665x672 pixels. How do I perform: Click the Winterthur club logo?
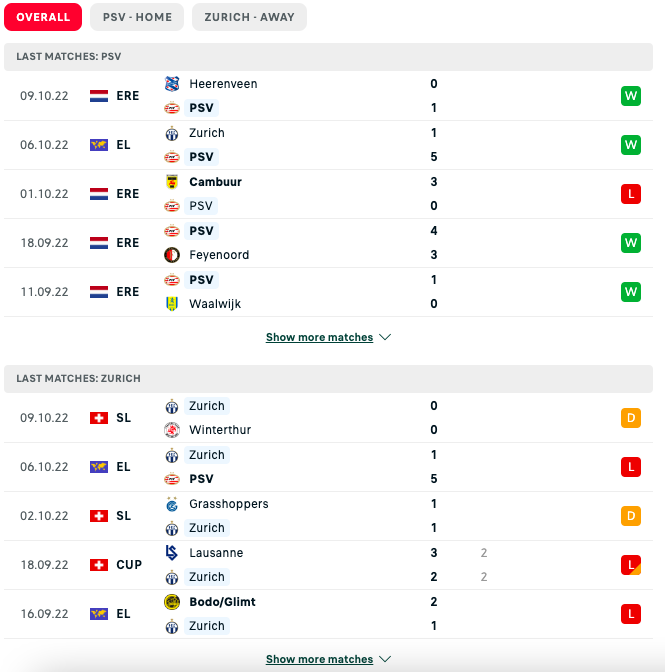point(171,430)
